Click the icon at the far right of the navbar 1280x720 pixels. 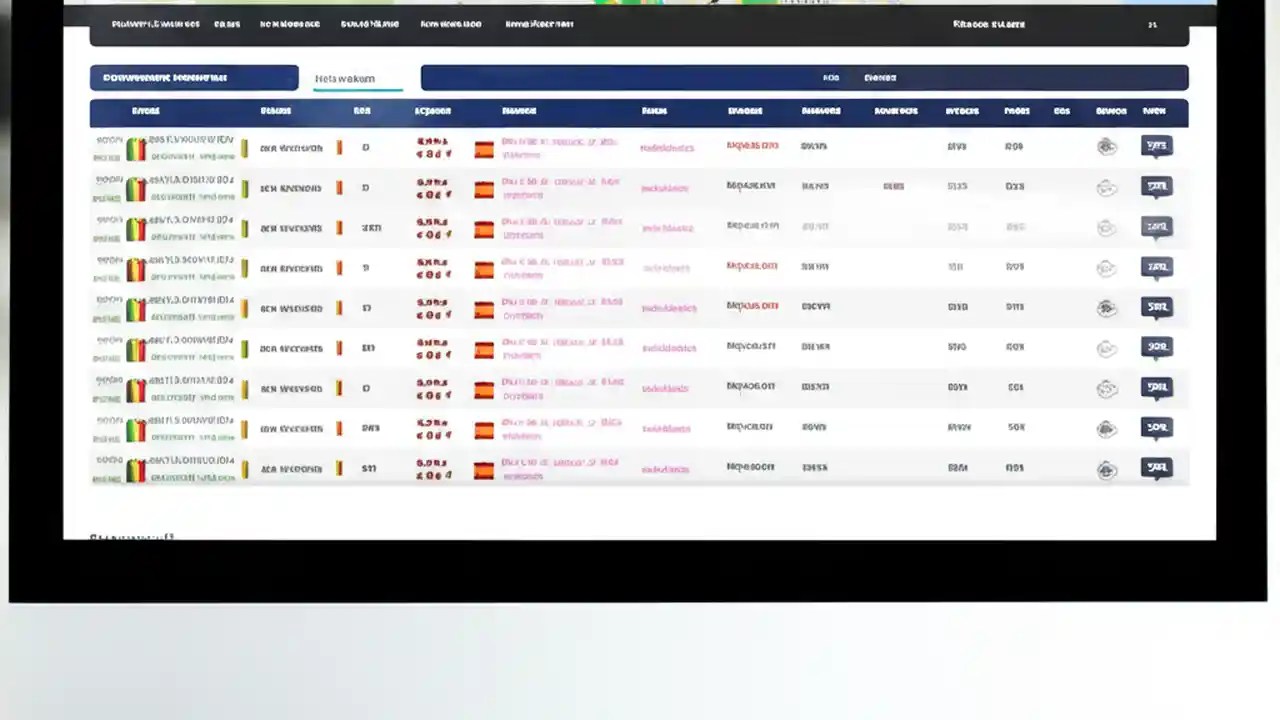1152,24
